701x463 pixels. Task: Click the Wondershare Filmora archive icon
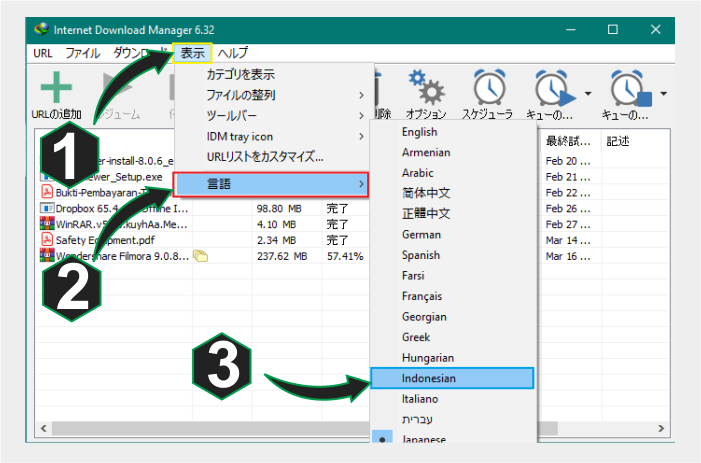(x=47, y=255)
